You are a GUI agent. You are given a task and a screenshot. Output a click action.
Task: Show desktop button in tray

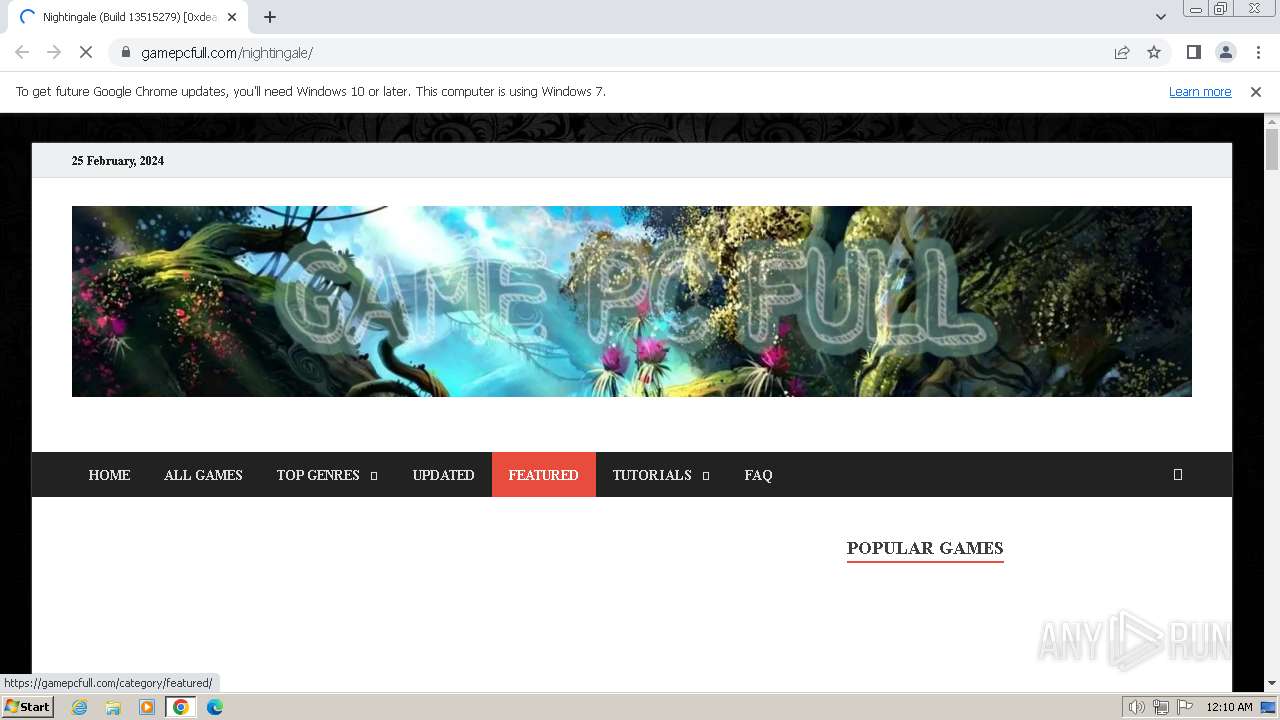pyautogui.click(x=1269, y=707)
